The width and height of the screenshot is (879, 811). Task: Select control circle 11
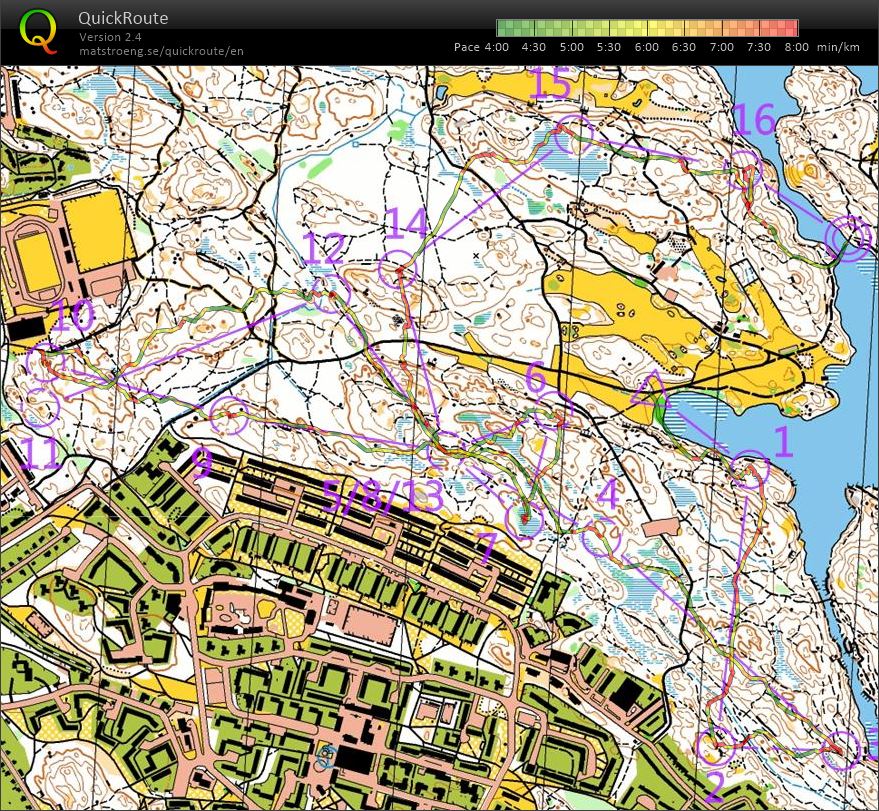click(42, 407)
